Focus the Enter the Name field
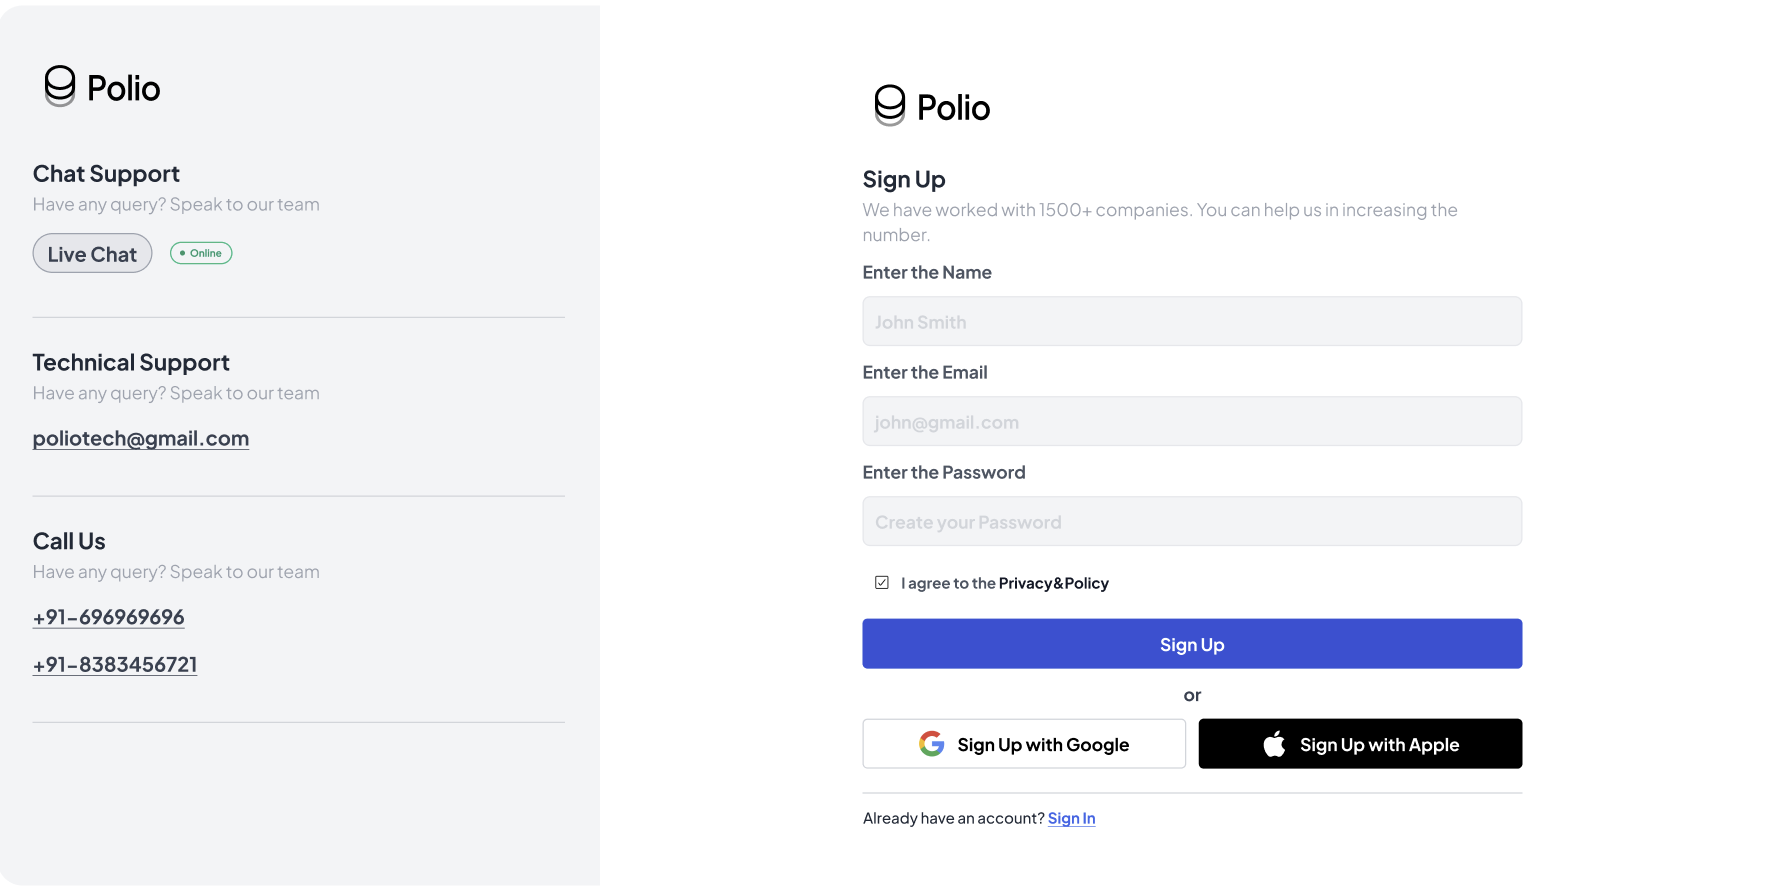1773x893 pixels. 1192,321
